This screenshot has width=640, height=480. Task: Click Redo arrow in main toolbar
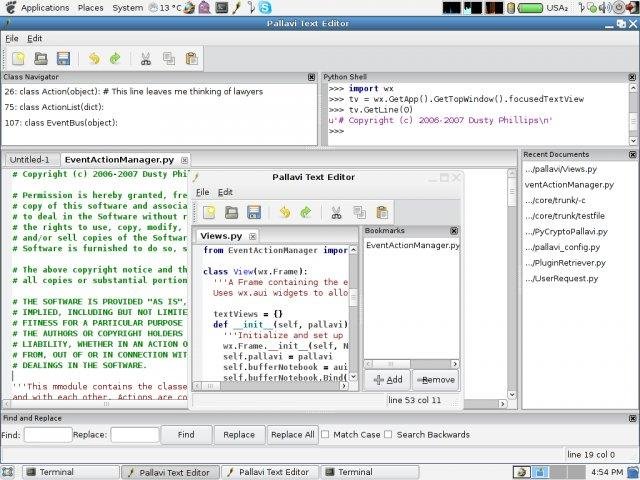click(x=115, y=59)
